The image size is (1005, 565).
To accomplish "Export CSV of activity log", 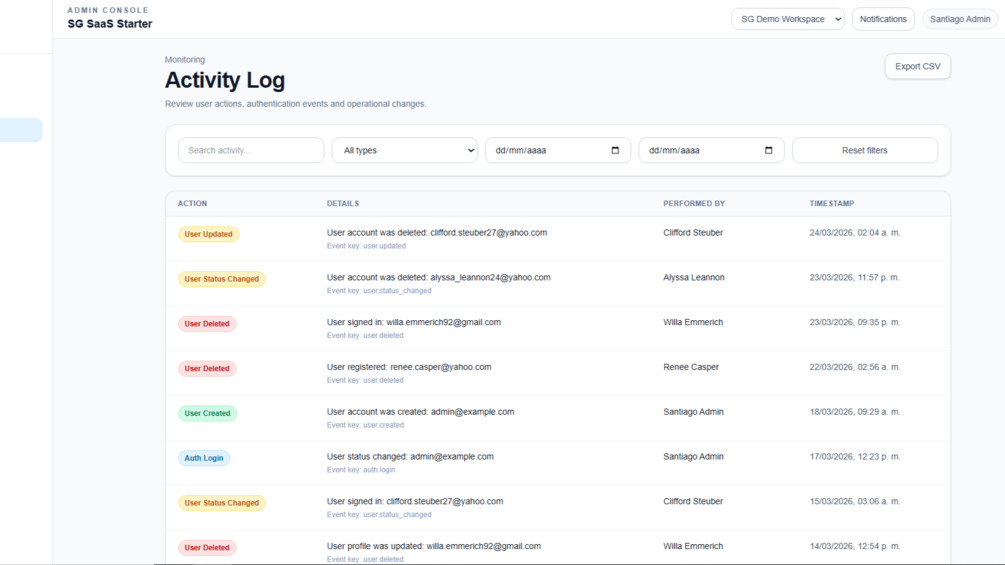I will pos(917,67).
